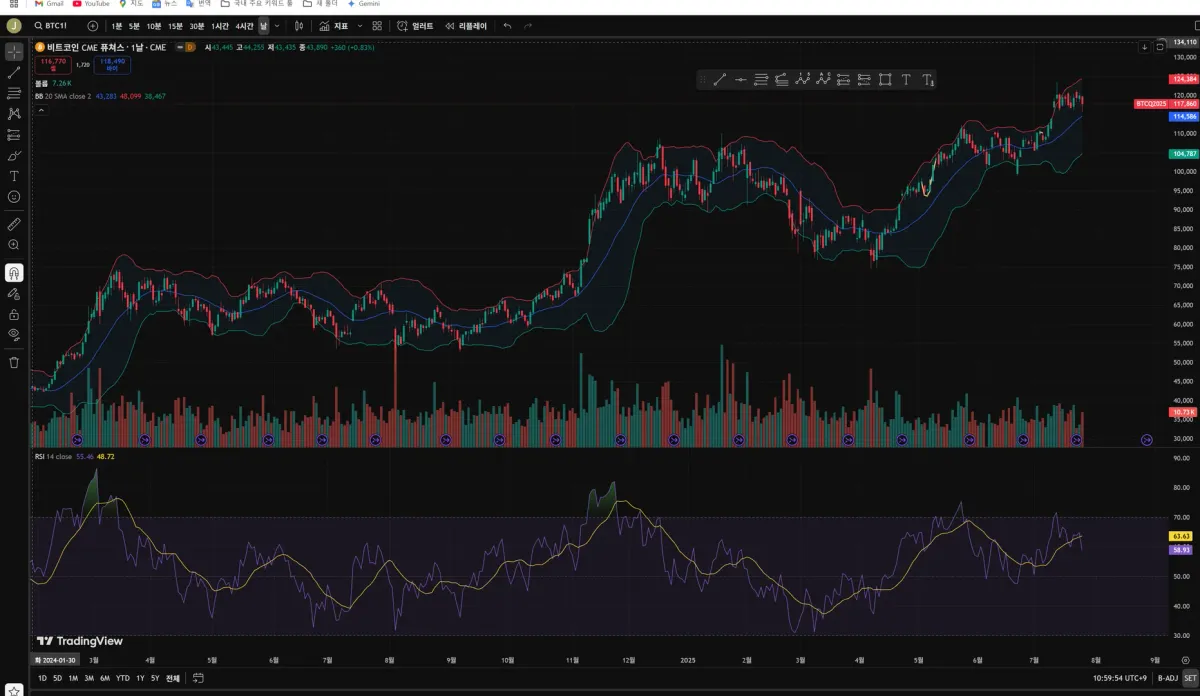Open the Fibonacci retracement tool
Image resolution: width=1200 pixels, height=696 pixels.
pyautogui.click(x=14, y=93)
